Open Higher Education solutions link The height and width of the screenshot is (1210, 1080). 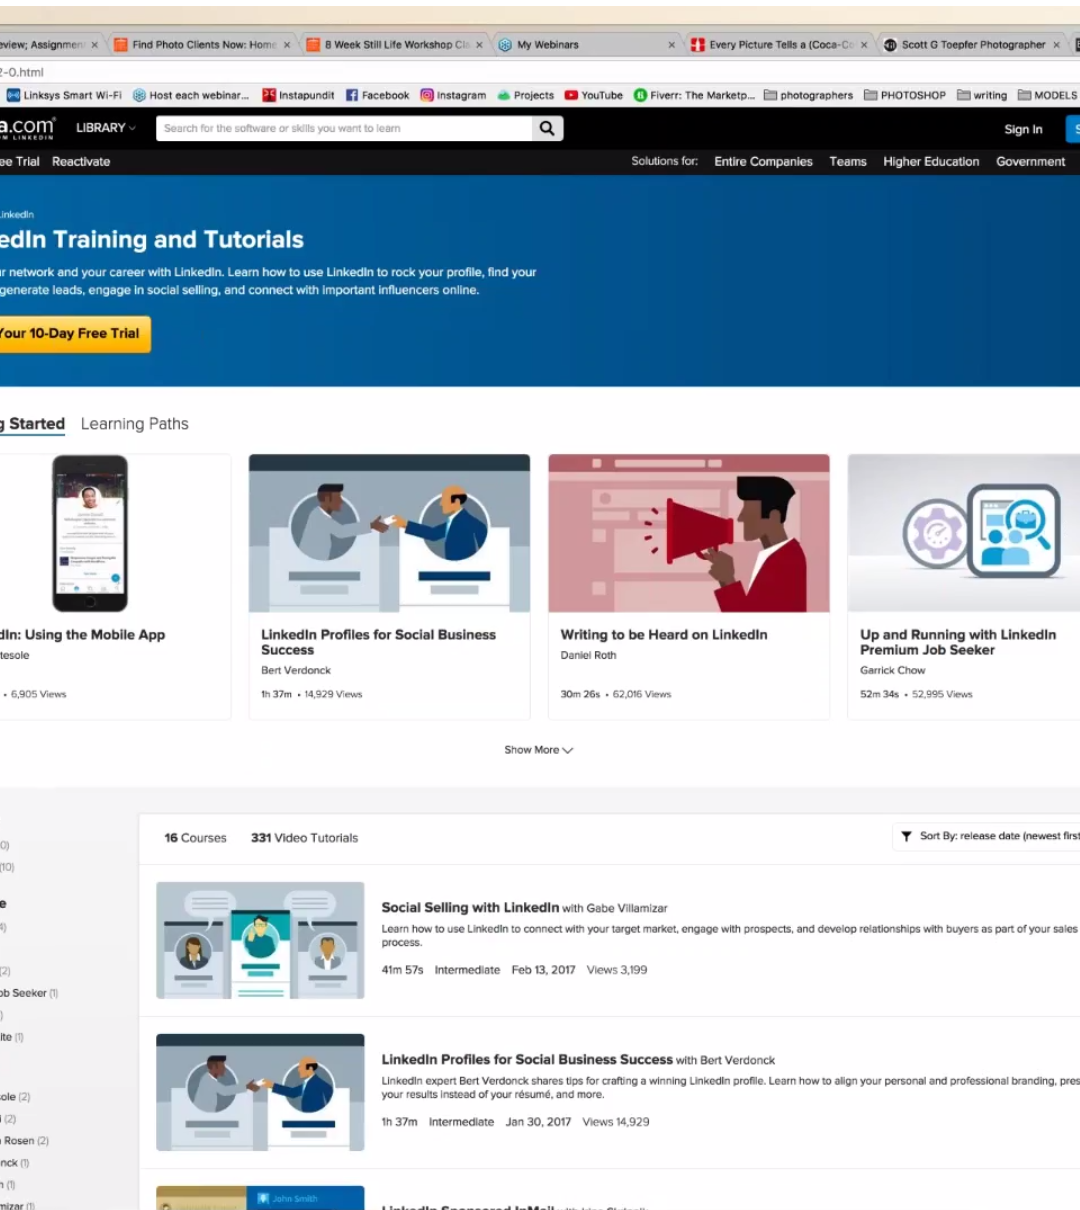(931, 161)
